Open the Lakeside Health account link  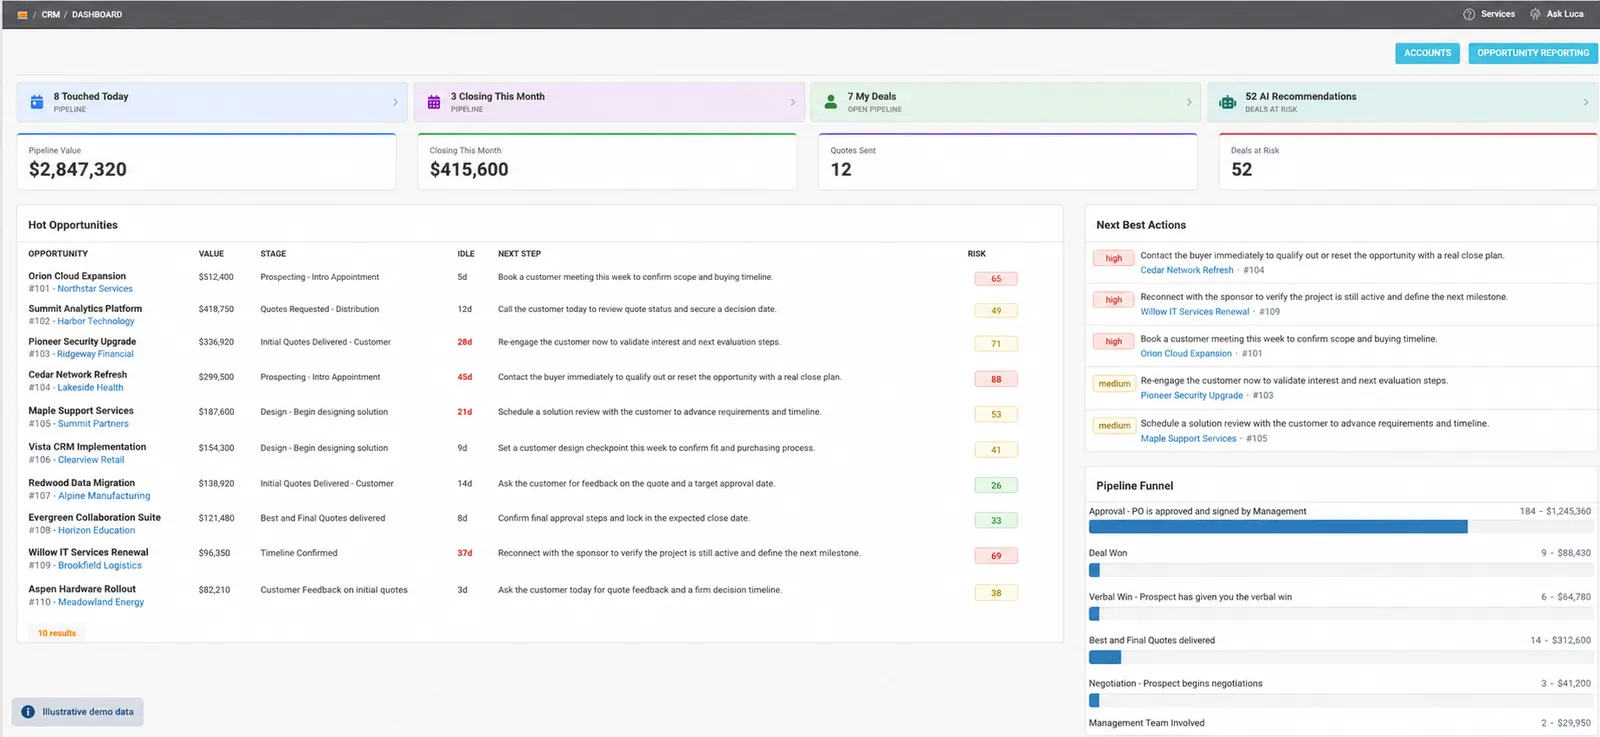(x=90, y=388)
